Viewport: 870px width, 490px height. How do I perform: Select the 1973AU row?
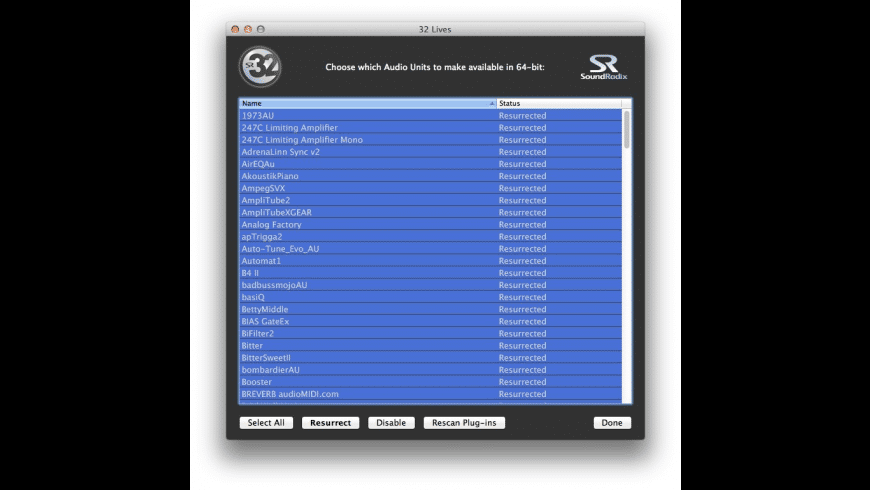(431, 115)
